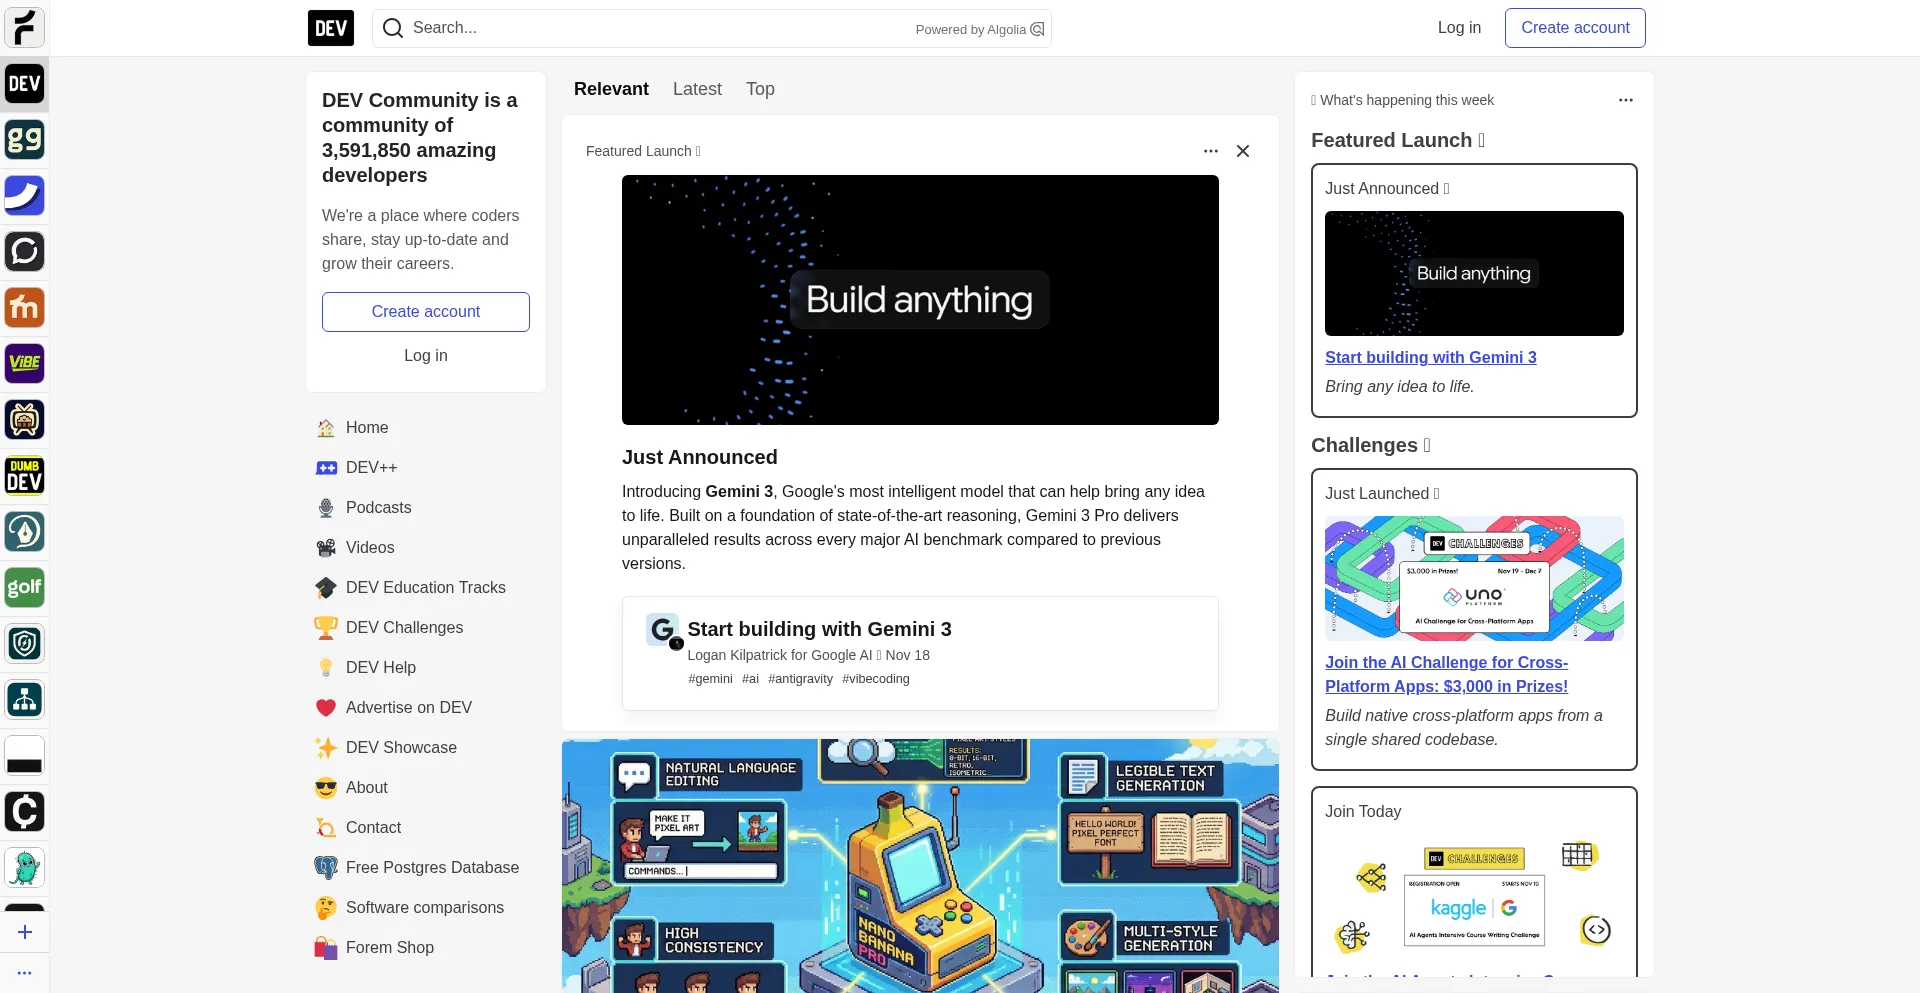Open DEV++ in left navigation
The height and width of the screenshot is (993, 1920).
pyautogui.click(x=426, y=468)
